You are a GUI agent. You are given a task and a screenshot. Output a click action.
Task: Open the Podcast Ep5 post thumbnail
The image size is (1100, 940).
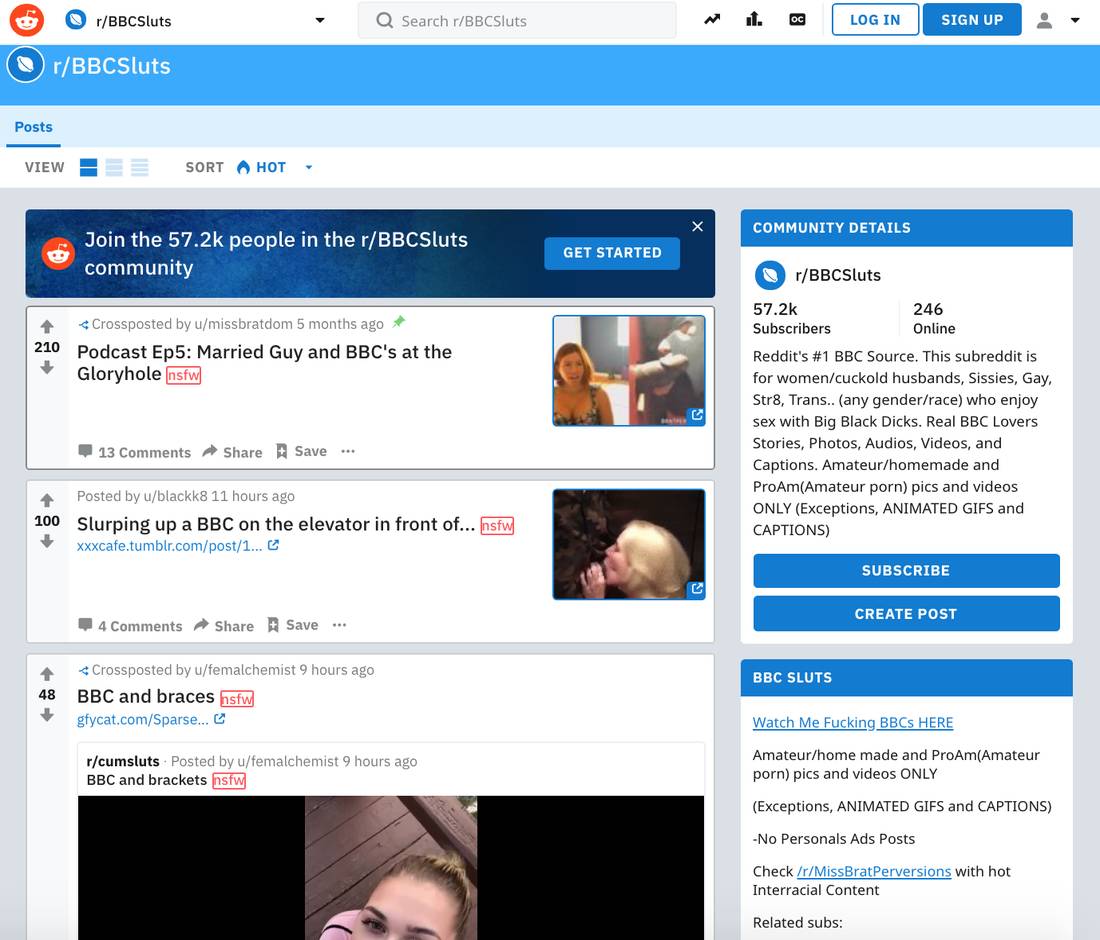click(x=629, y=370)
